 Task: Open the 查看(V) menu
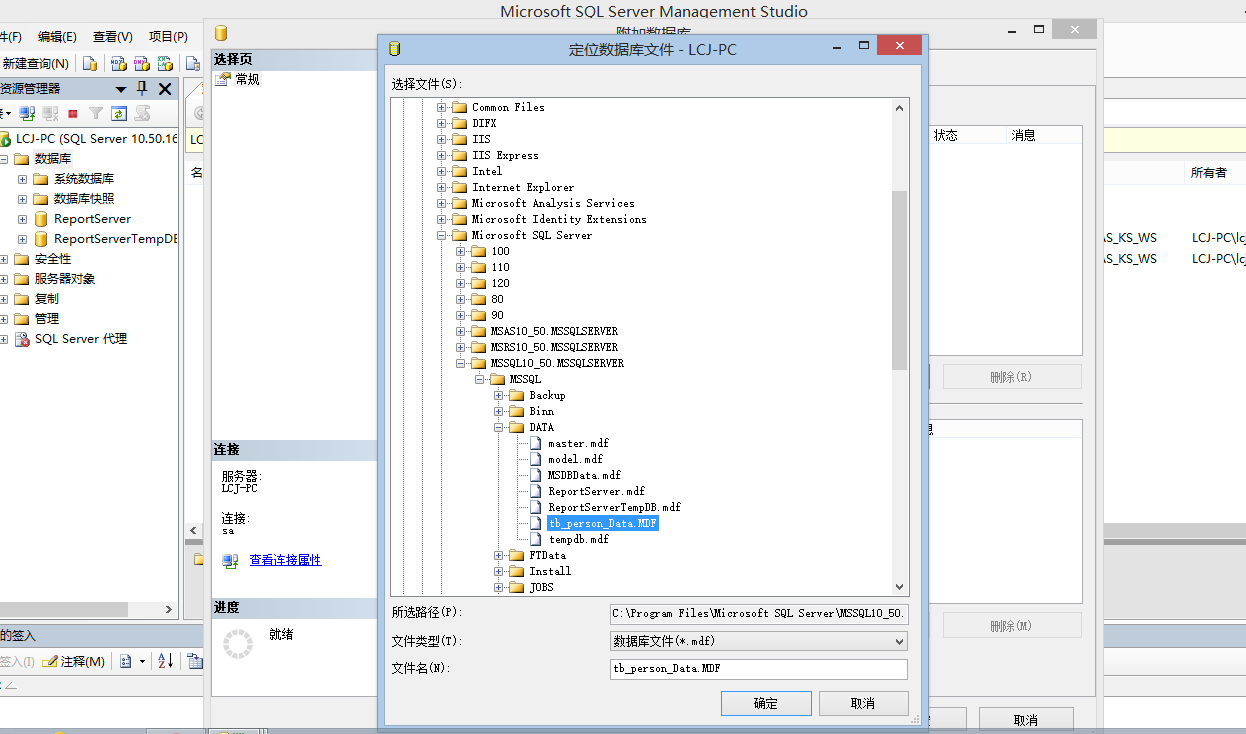(x=113, y=36)
